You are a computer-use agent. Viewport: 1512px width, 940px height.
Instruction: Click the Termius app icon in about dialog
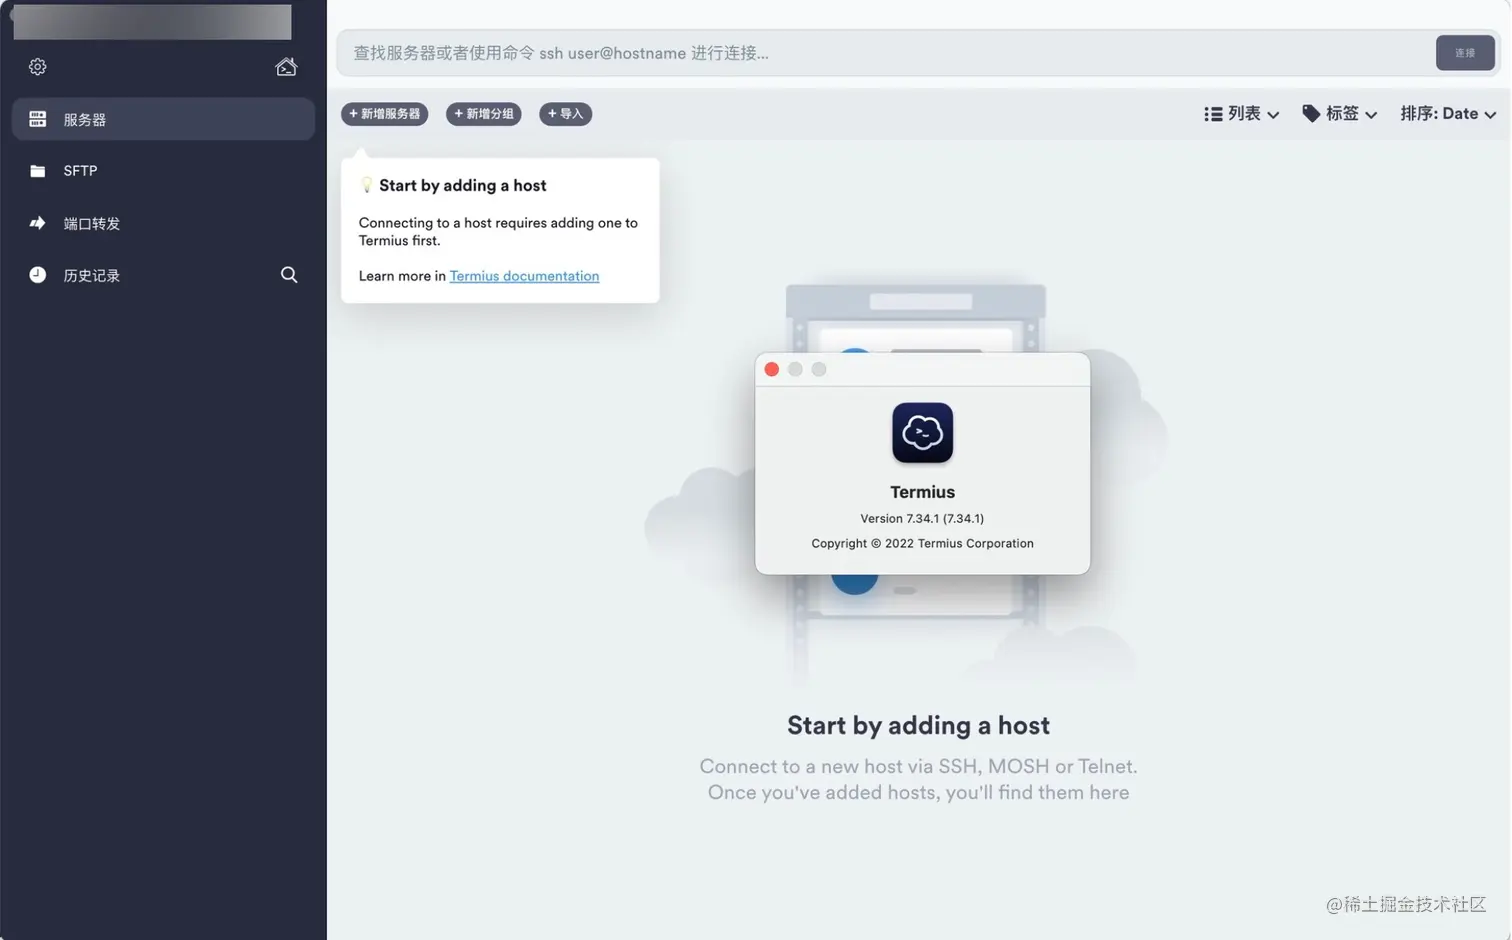922,433
